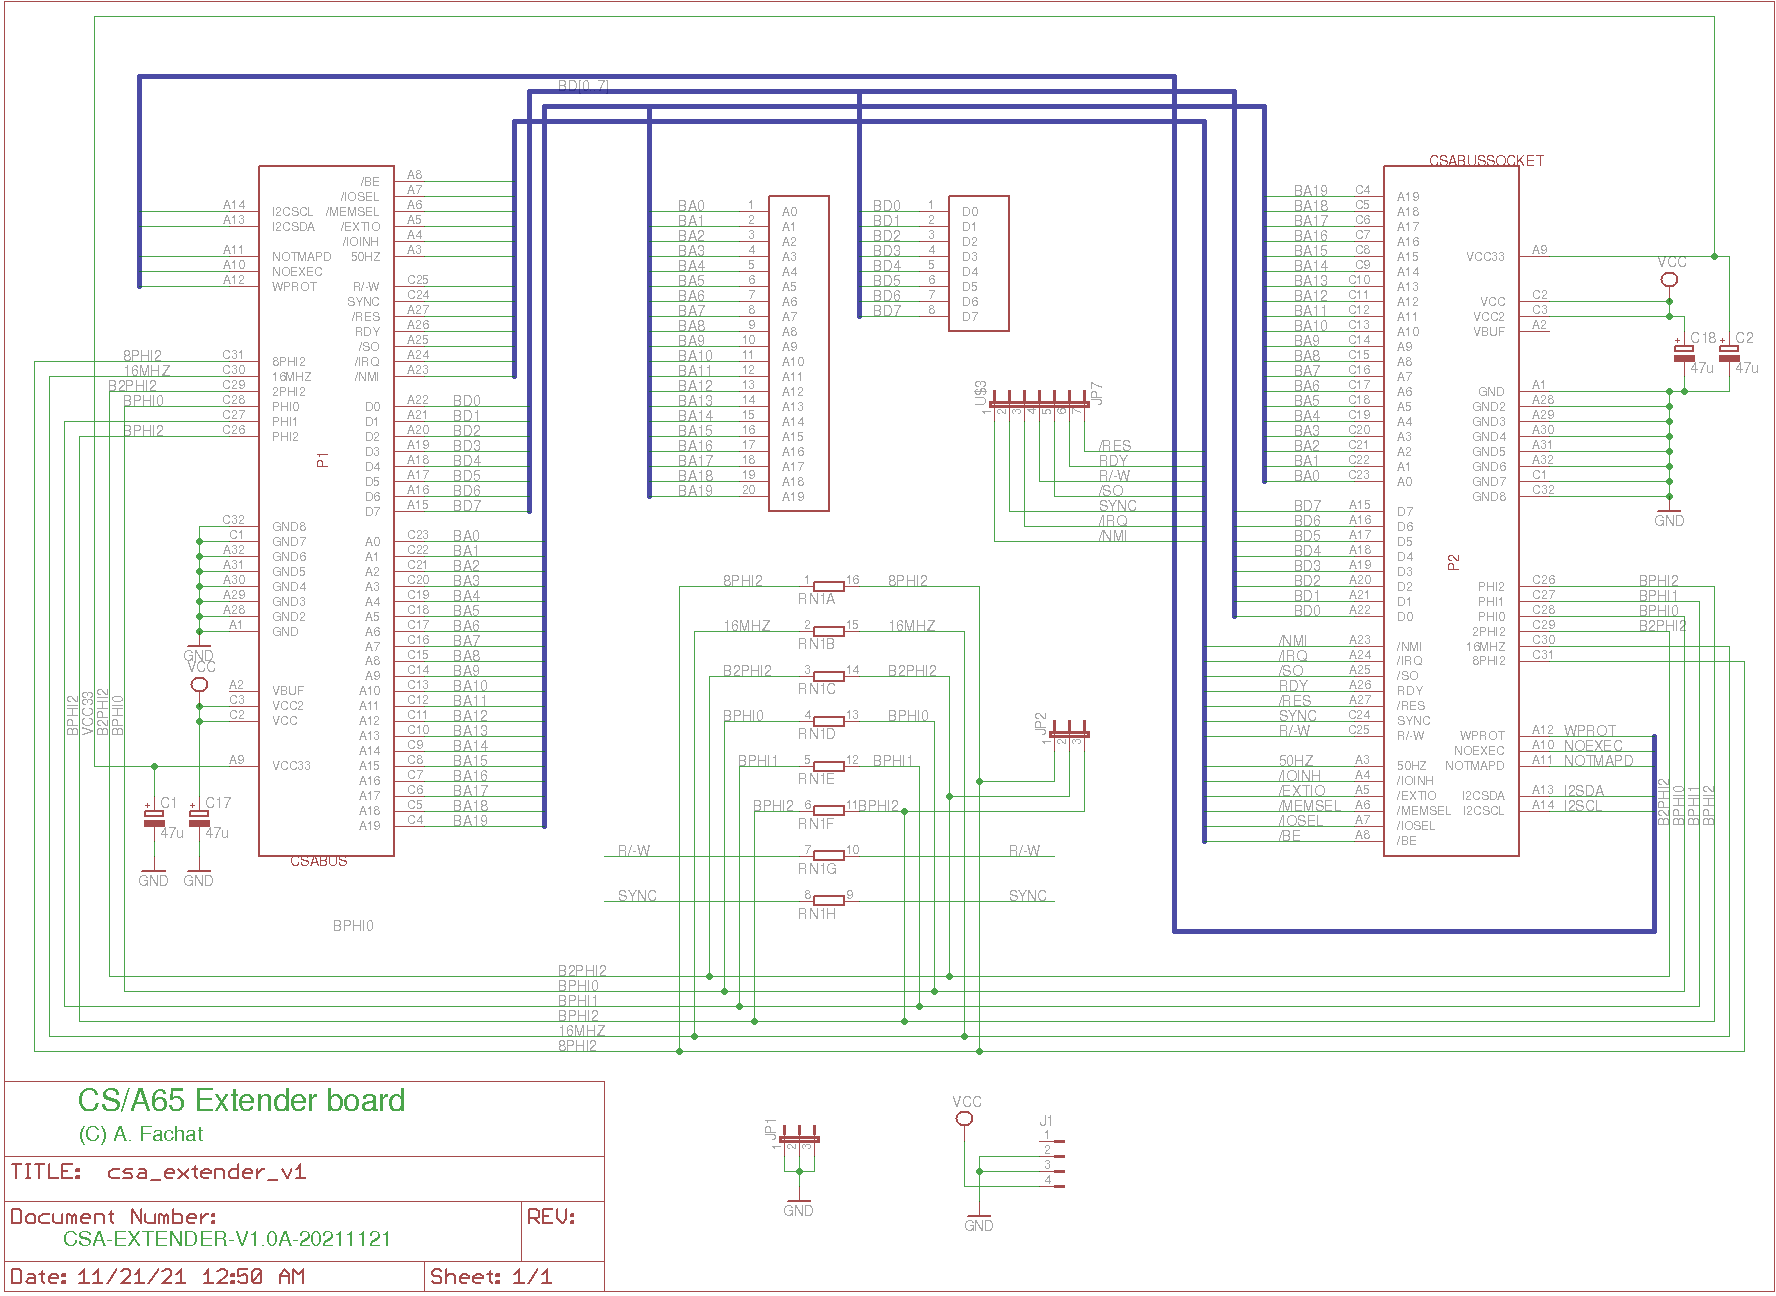Select the C17 47u capacitor
The height and width of the screenshot is (1296, 1776).
(199, 819)
